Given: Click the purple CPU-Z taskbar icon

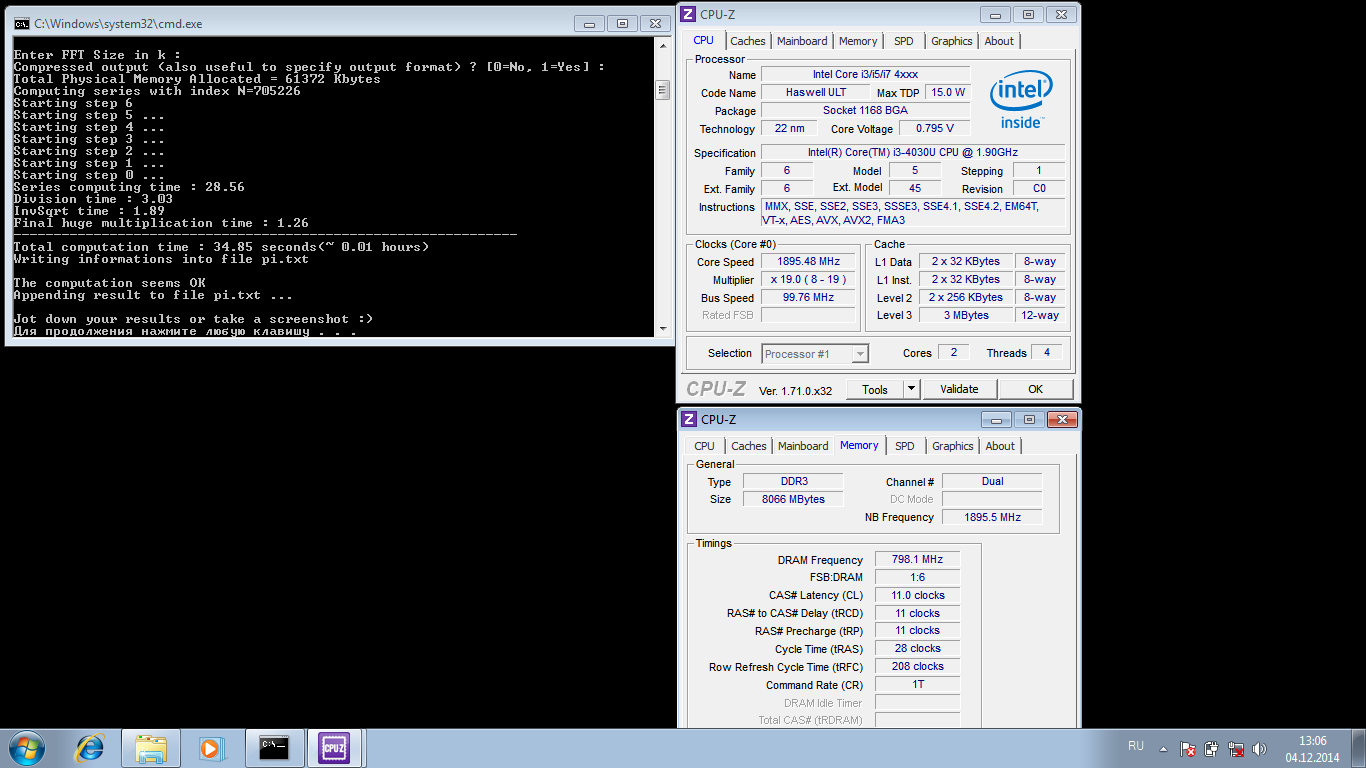Looking at the screenshot, I should [334, 747].
